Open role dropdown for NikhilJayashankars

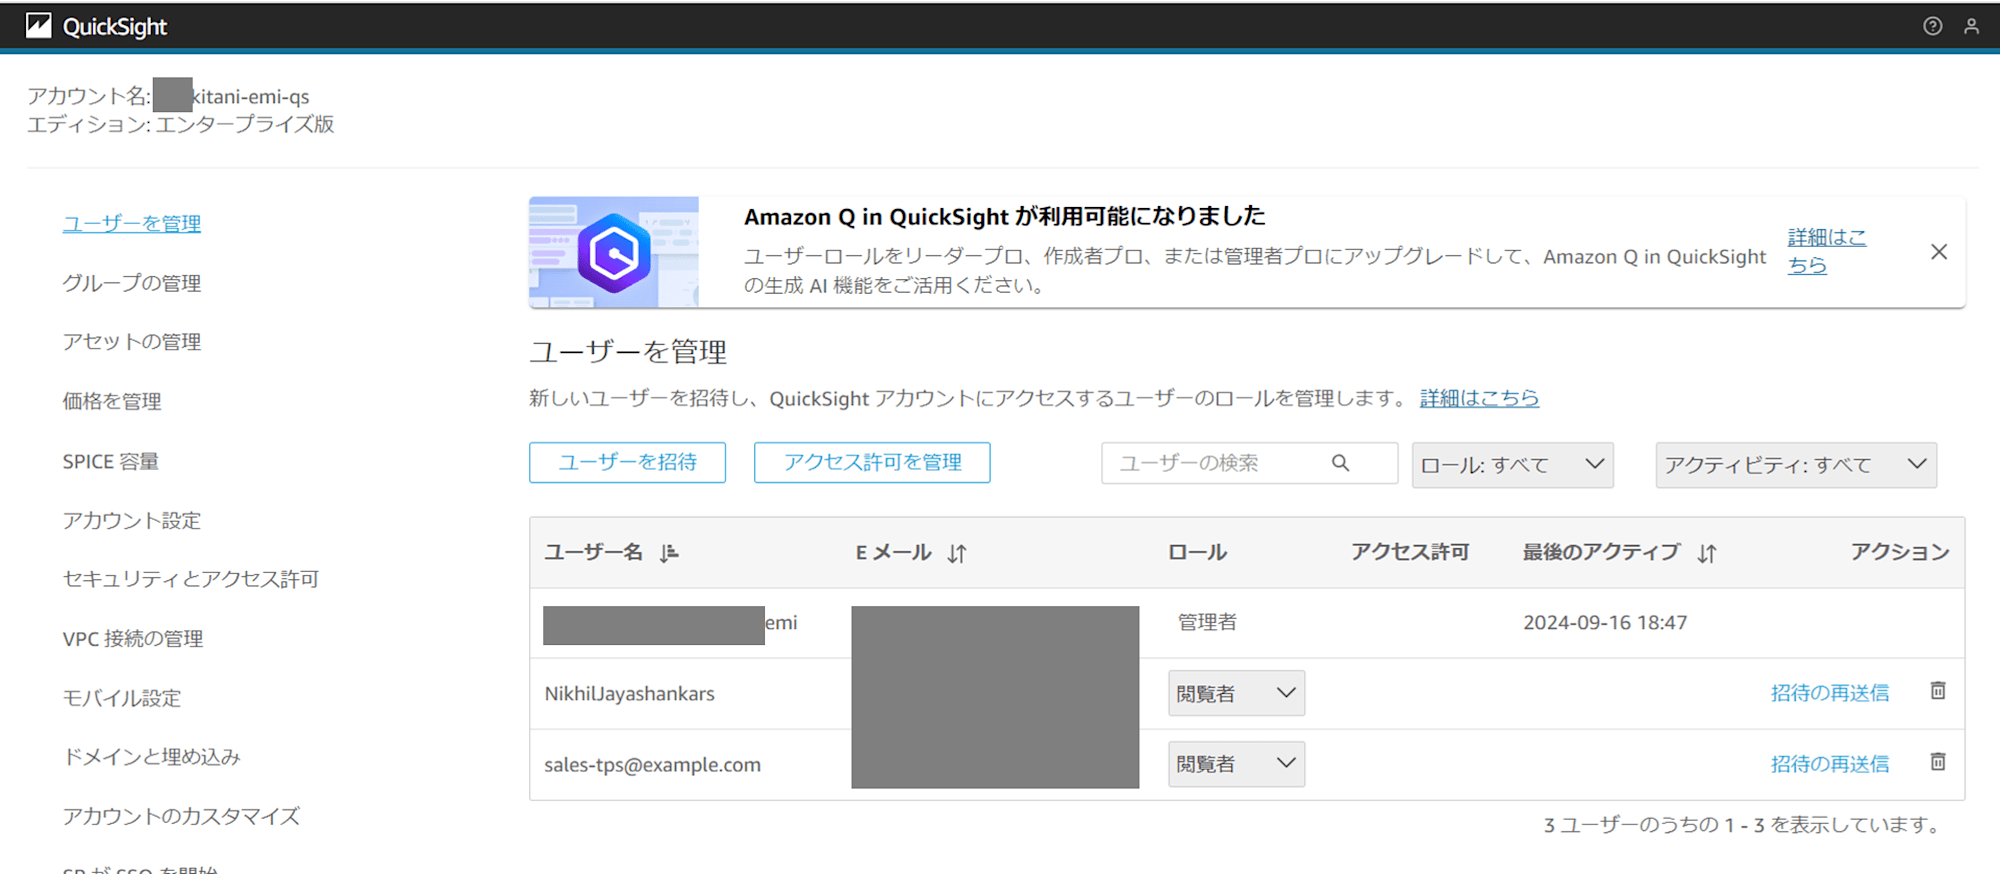[x=1236, y=693]
